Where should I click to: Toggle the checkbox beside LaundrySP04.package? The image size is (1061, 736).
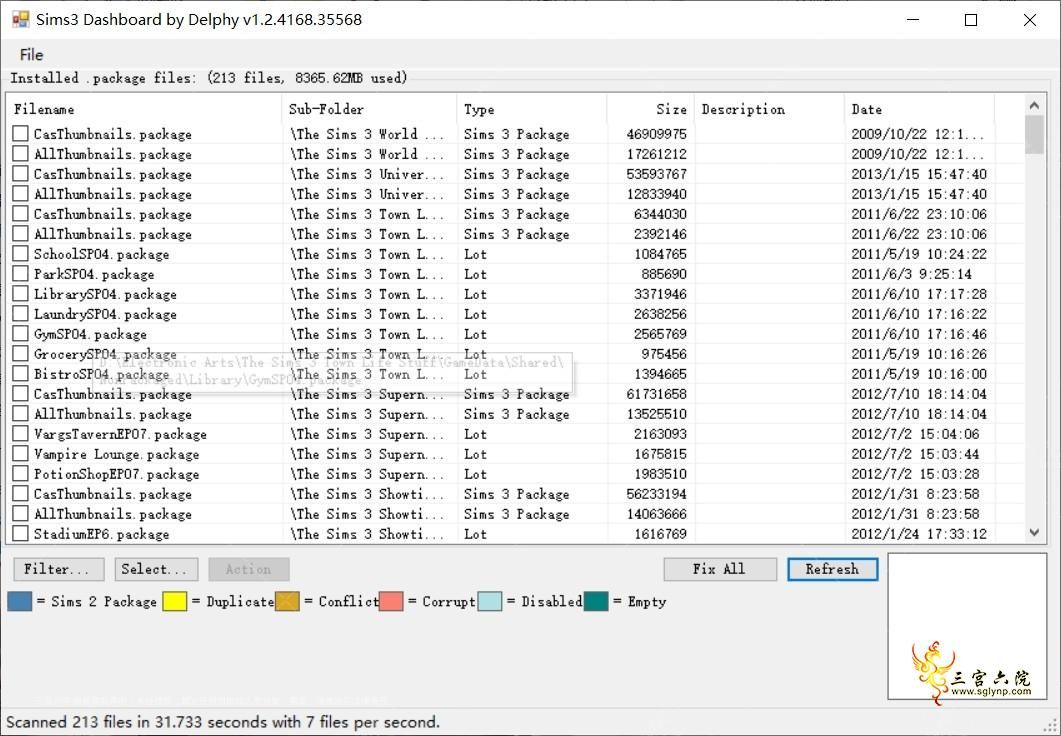[20, 314]
